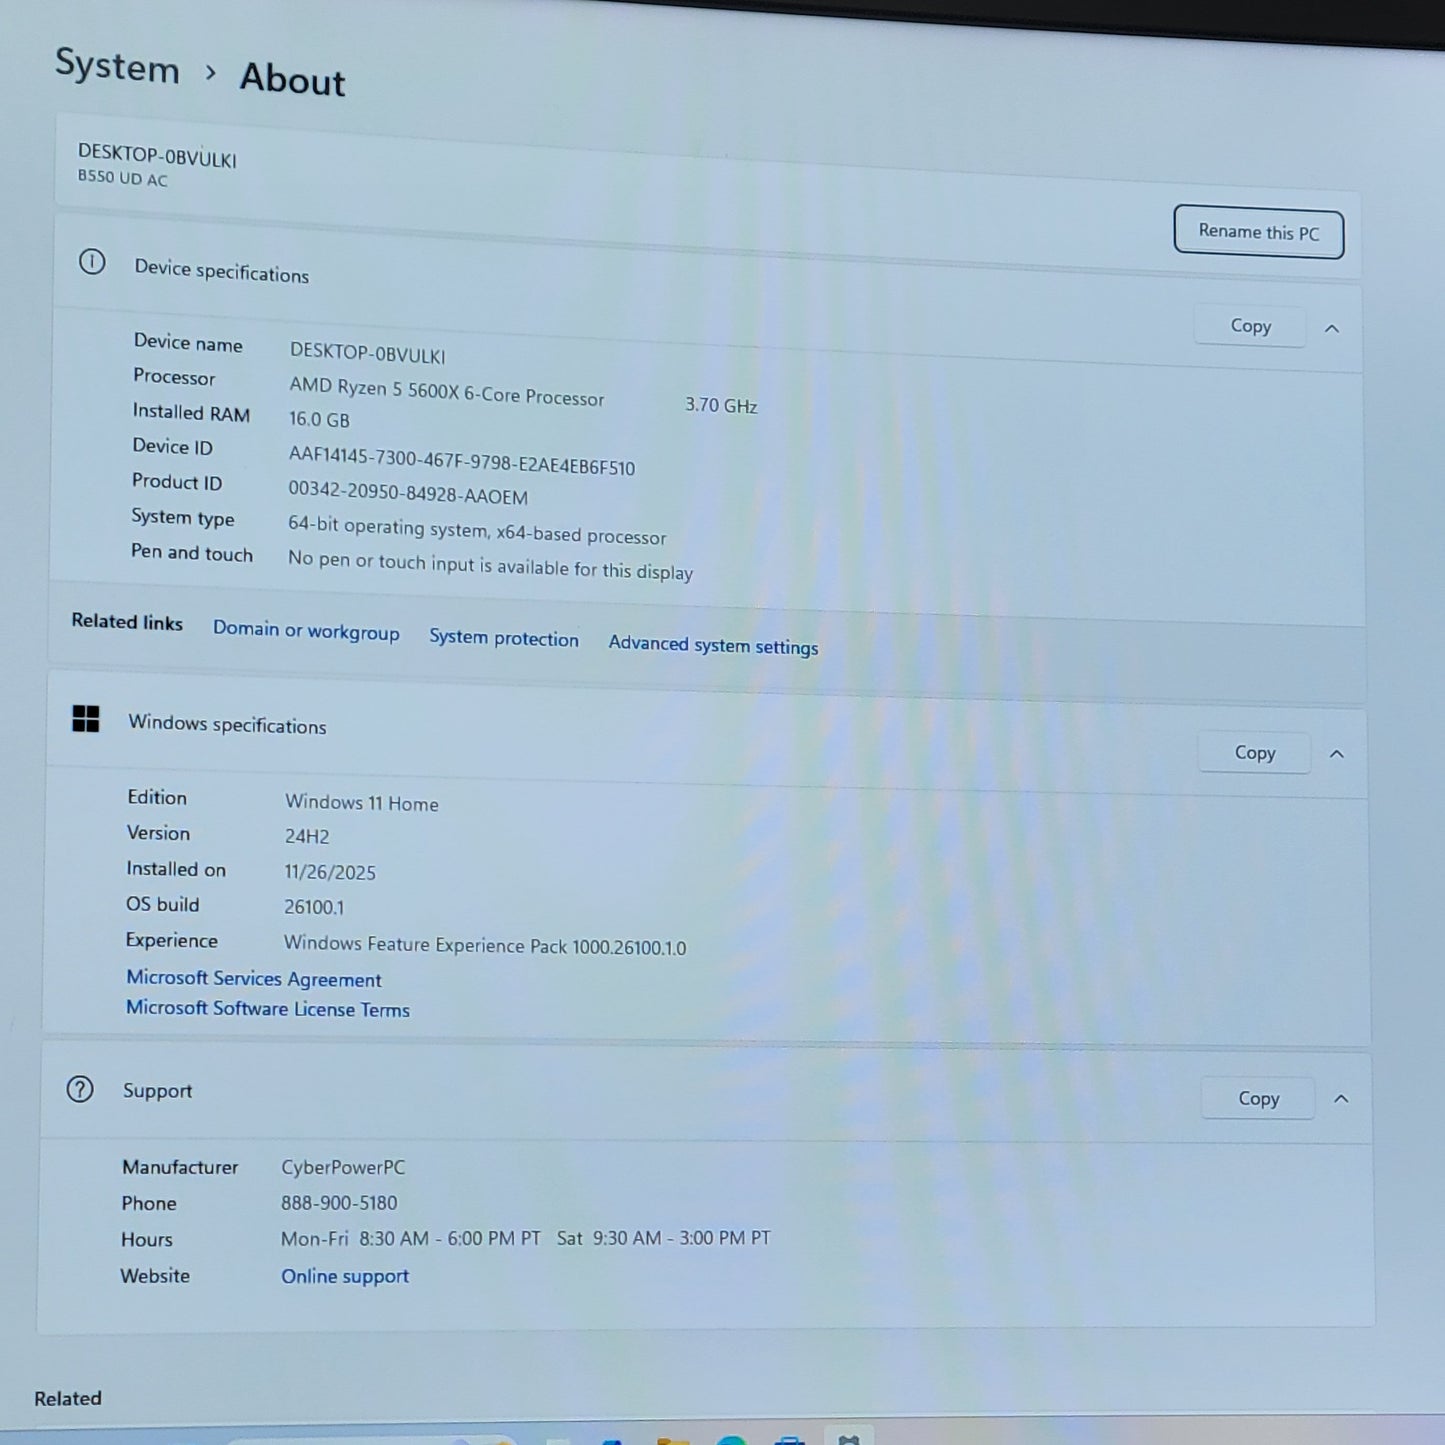1445x1445 pixels.
Task: Open the Microsoft Services Agreement link
Action: (254, 979)
